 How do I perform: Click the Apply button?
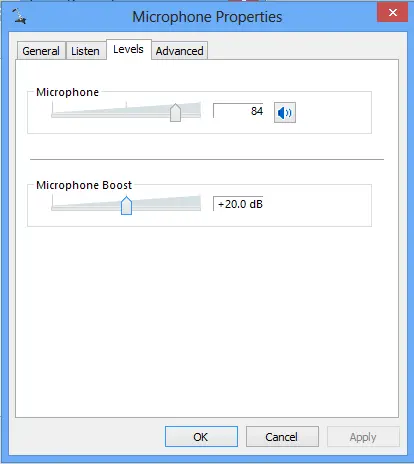pyautogui.click(x=363, y=437)
